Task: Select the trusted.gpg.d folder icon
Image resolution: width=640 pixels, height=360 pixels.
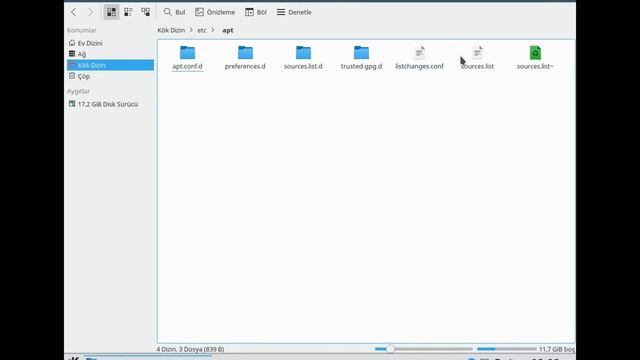Action: 361,53
